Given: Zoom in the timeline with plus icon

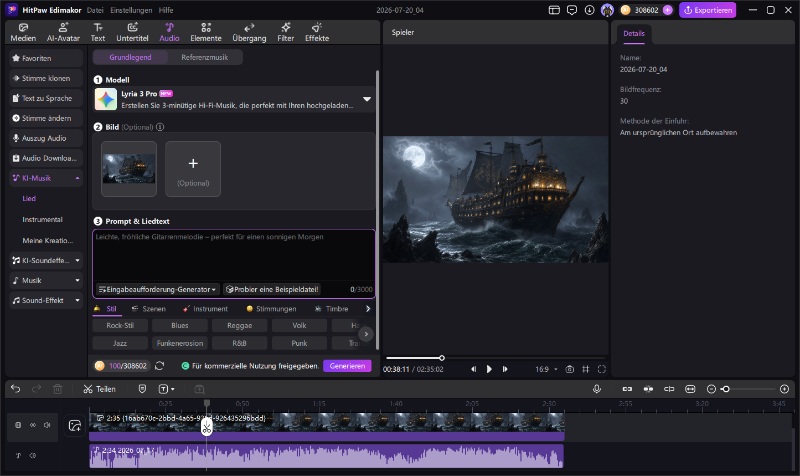Looking at the screenshot, I should point(785,389).
